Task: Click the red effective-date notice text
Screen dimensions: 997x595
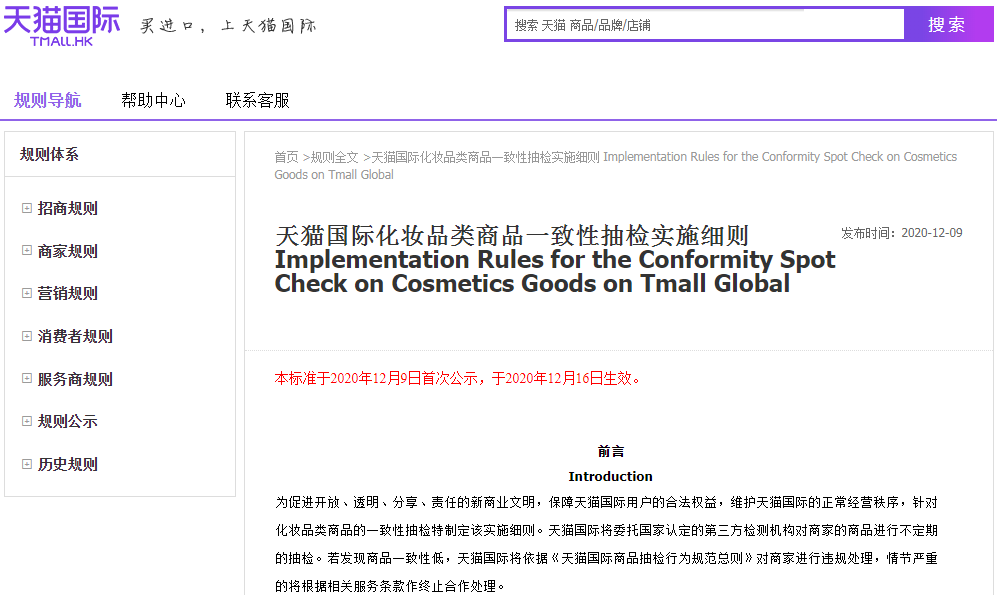Action: [457, 378]
